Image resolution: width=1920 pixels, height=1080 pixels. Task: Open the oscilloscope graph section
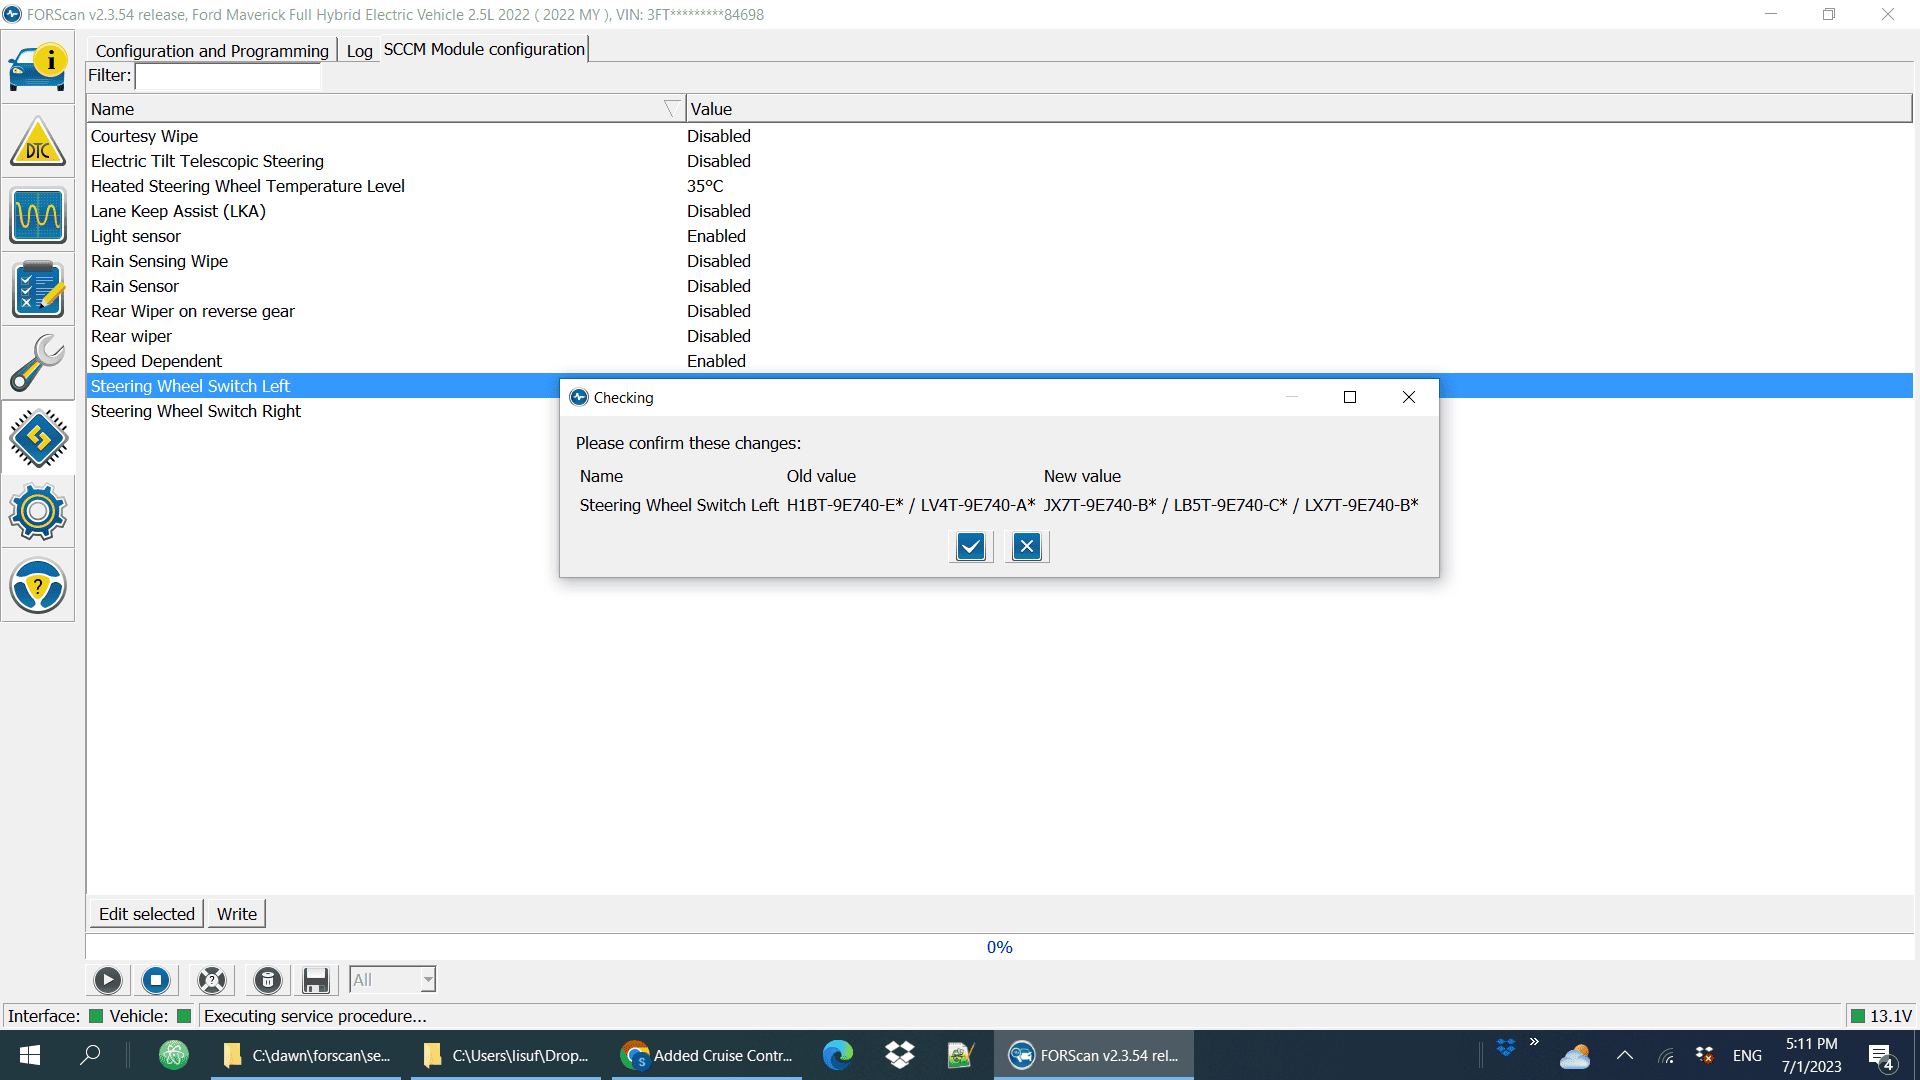38,215
